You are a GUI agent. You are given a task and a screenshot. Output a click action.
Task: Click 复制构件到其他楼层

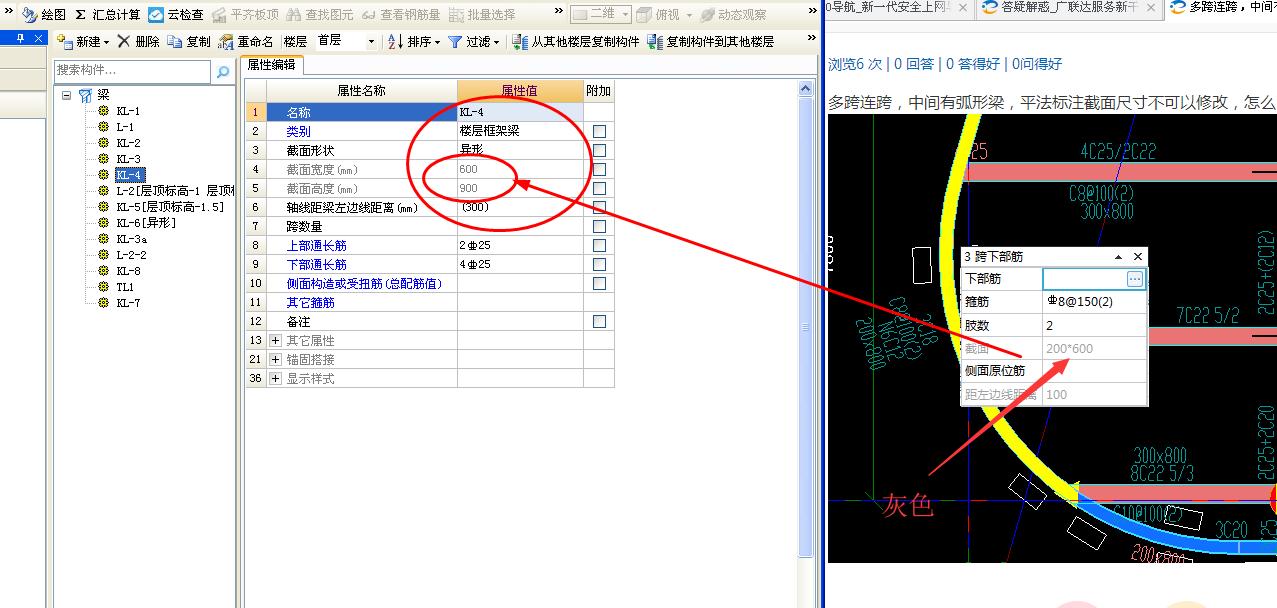coord(711,42)
